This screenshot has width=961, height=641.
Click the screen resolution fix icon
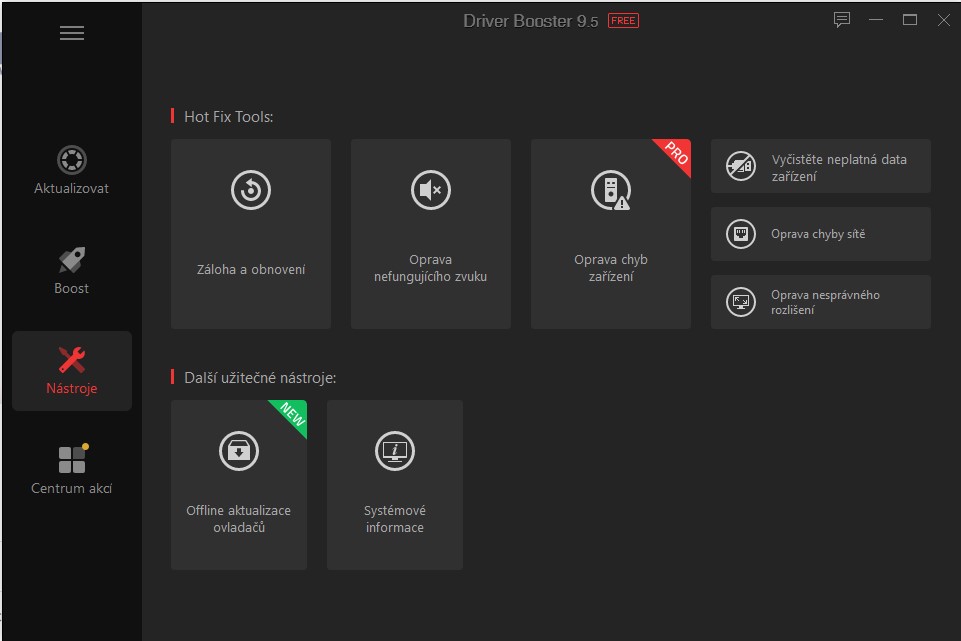coord(741,302)
